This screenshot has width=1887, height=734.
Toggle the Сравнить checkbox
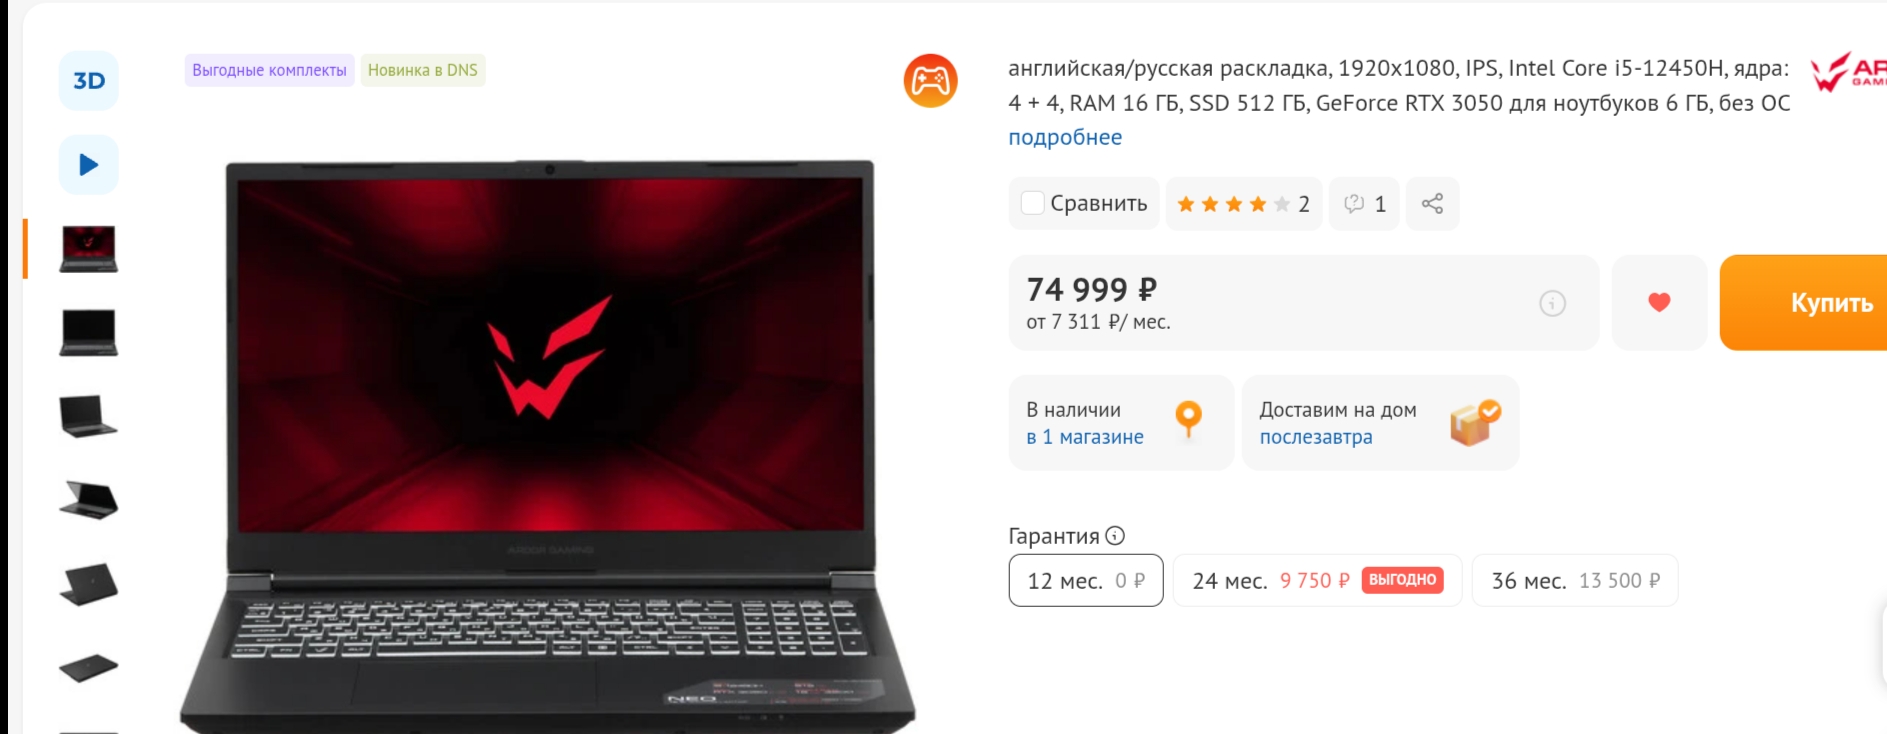pos(1033,203)
